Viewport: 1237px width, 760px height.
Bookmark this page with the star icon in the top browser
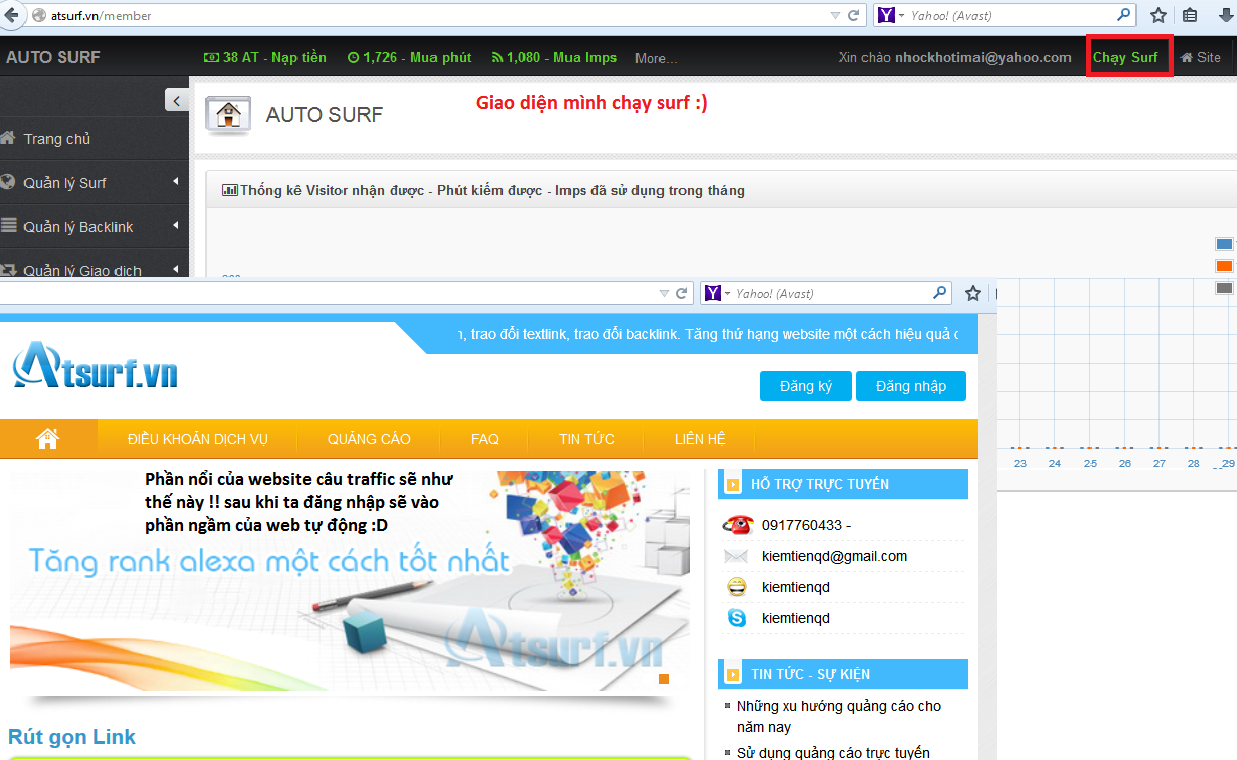(x=1158, y=15)
